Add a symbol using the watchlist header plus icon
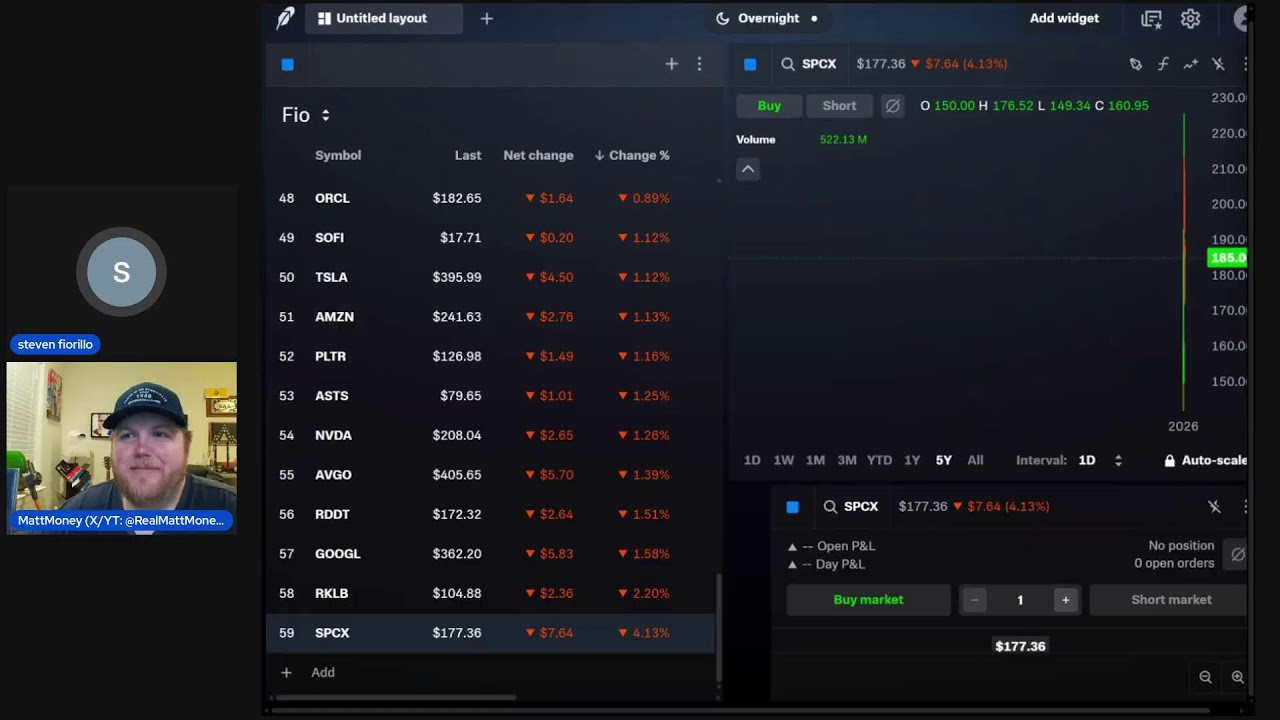The image size is (1280, 720). coord(672,64)
